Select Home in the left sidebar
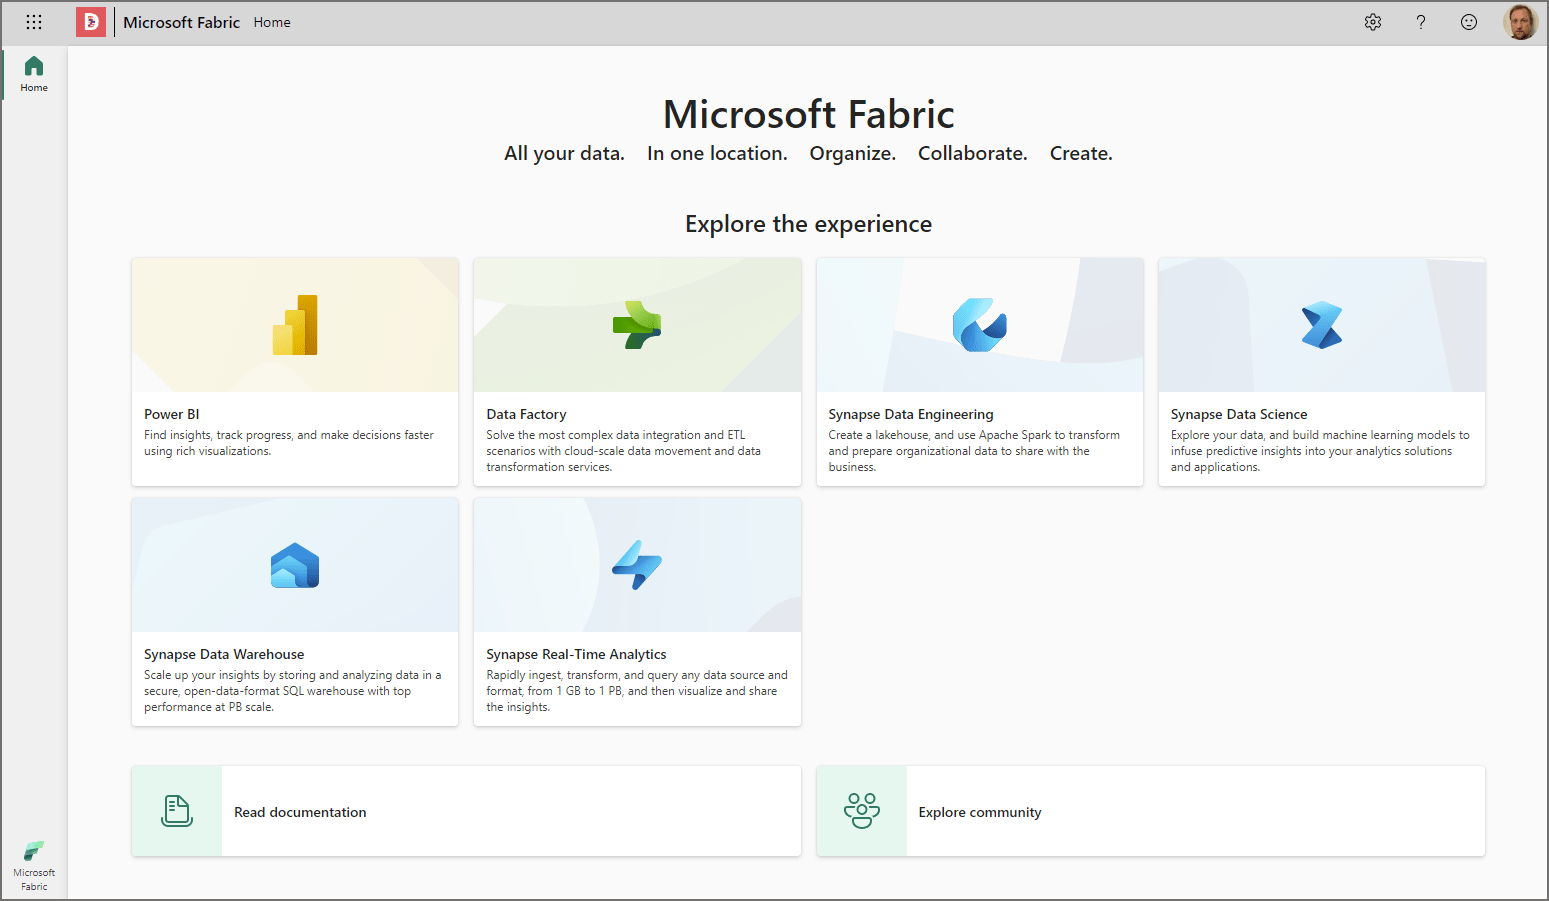The height and width of the screenshot is (901, 1549). (33, 72)
